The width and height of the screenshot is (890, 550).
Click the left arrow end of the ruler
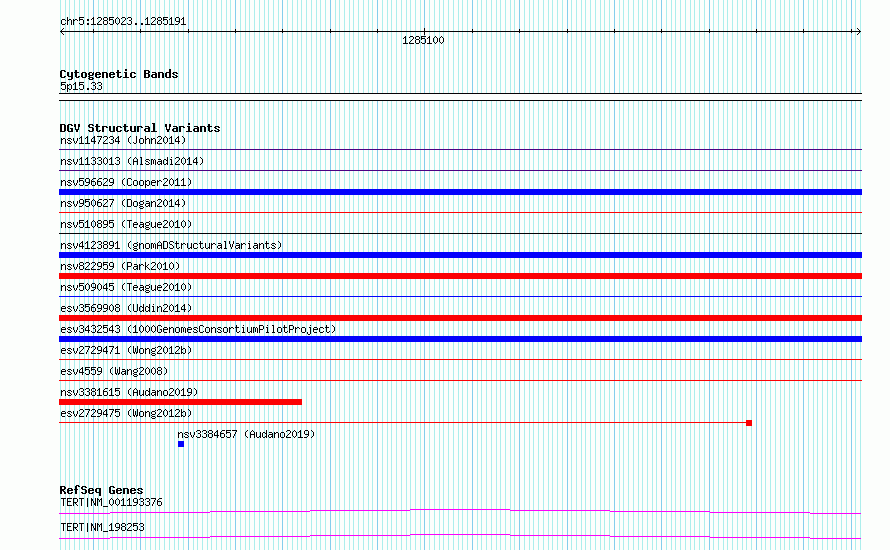(x=62, y=32)
